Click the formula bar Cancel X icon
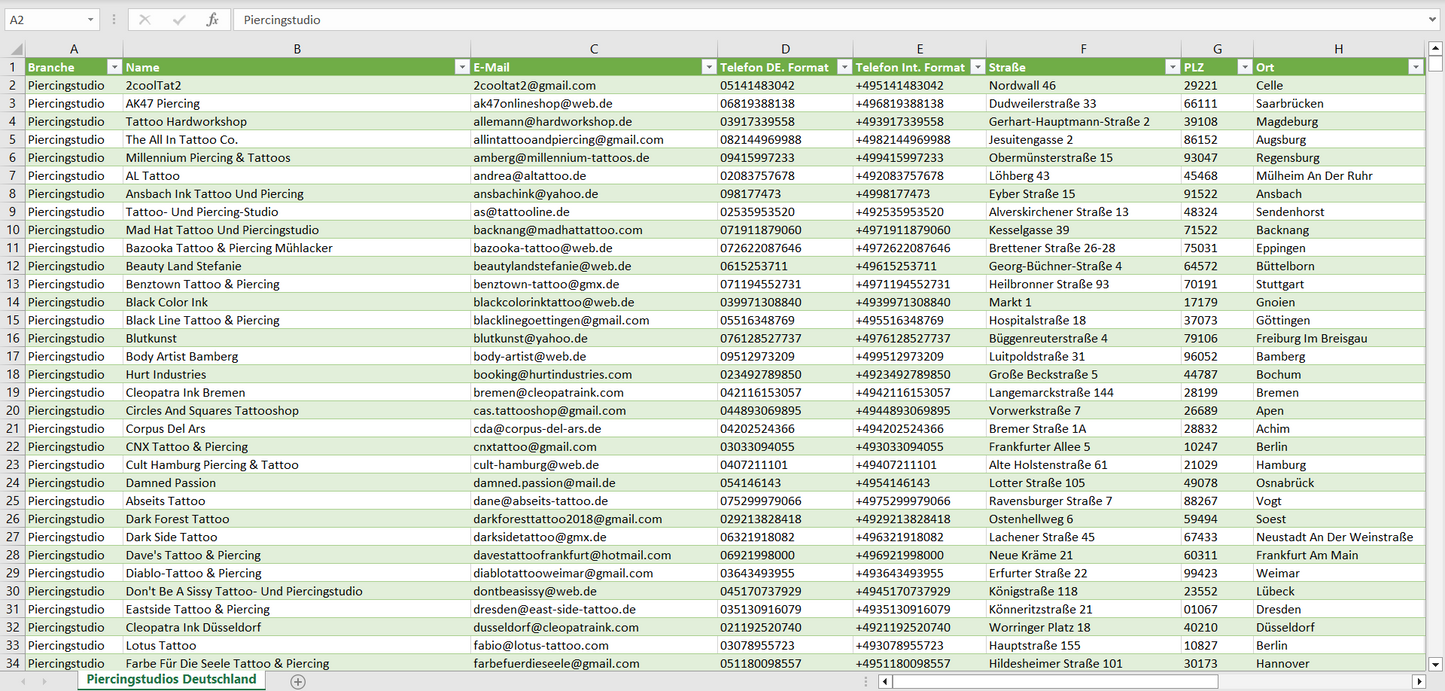This screenshot has height=691, width=1445. point(145,20)
